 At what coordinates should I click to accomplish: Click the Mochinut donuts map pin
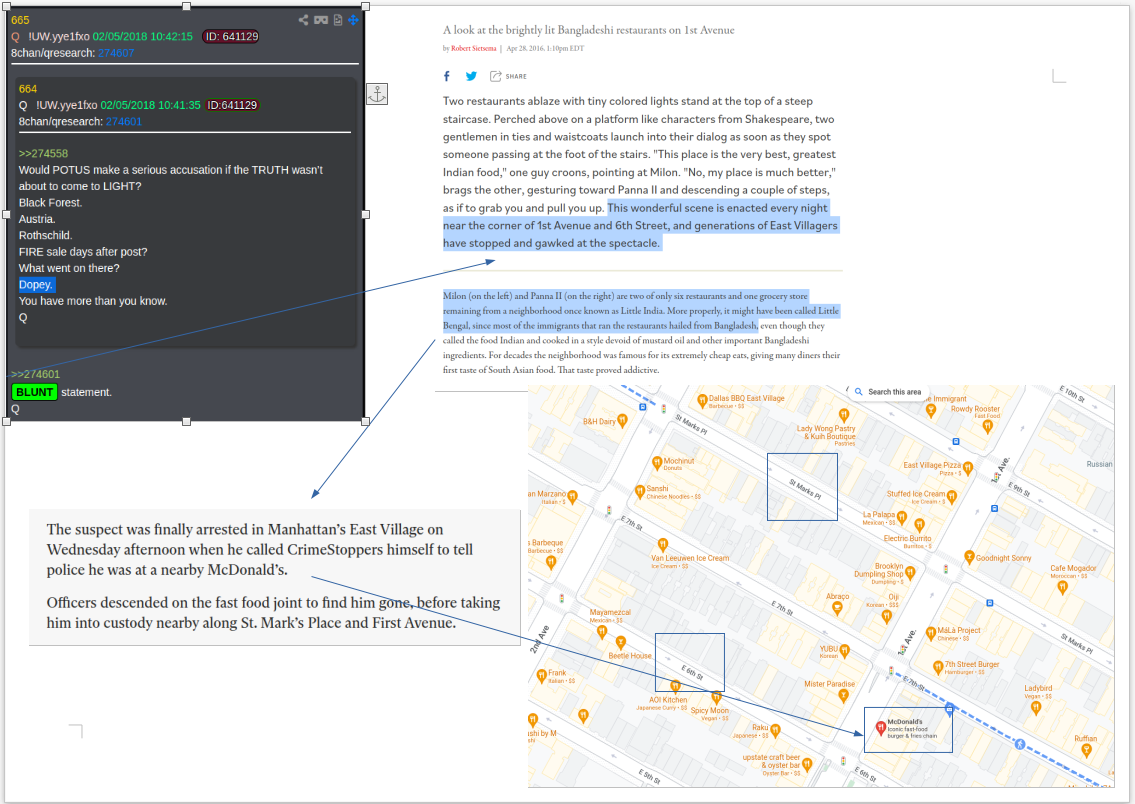pyautogui.click(x=657, y=462)
